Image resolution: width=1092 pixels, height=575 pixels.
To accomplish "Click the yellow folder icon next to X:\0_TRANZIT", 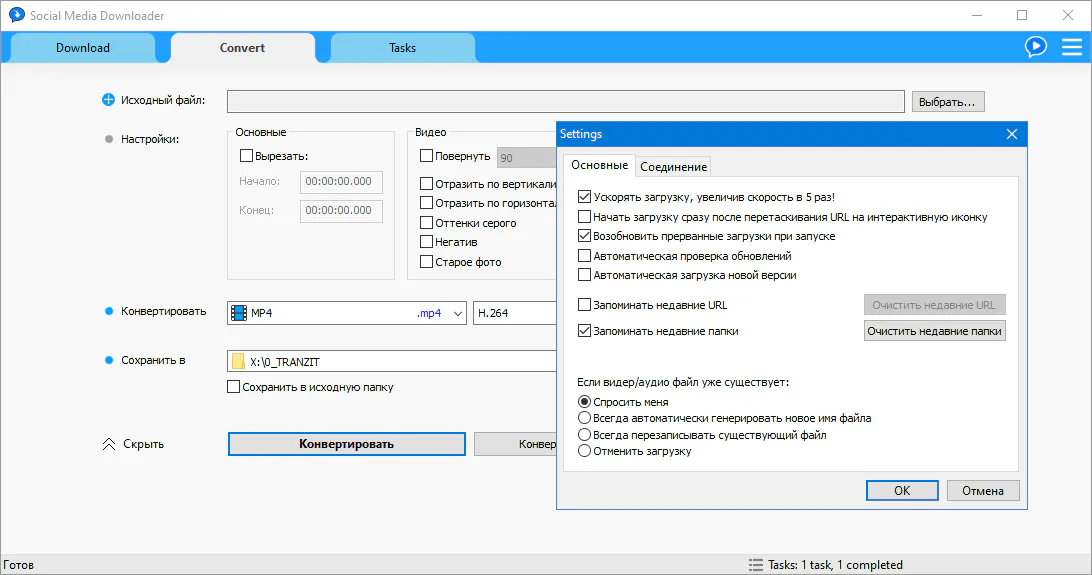I will pos(238,362).
